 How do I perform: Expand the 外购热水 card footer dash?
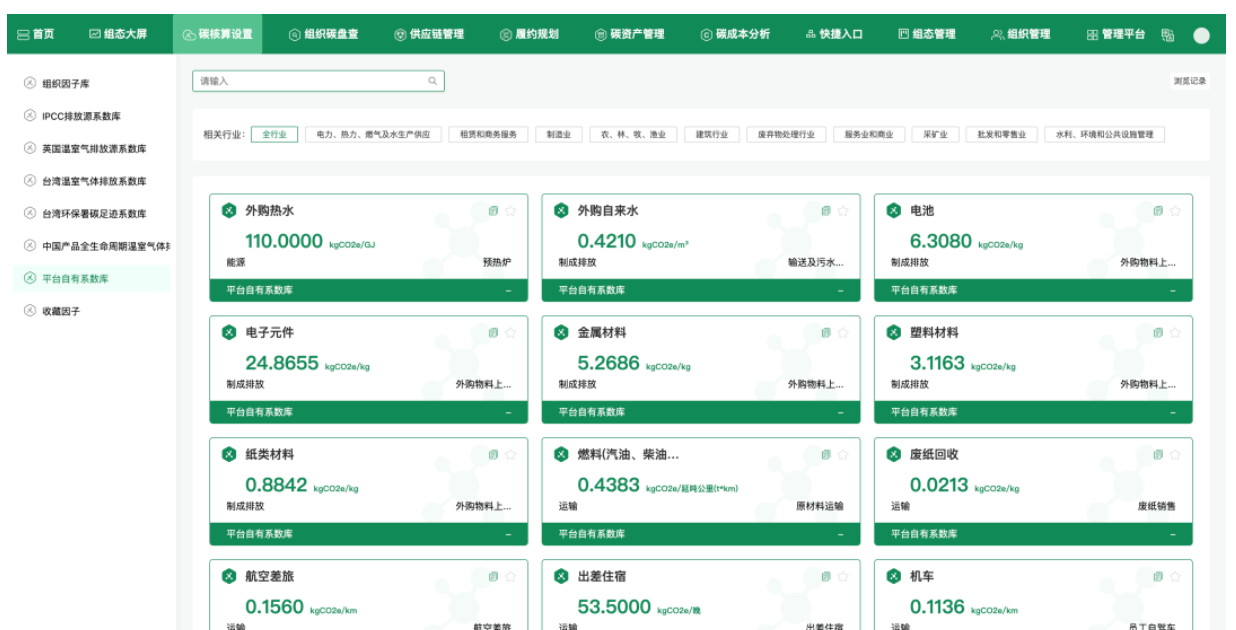coord(508,291)
